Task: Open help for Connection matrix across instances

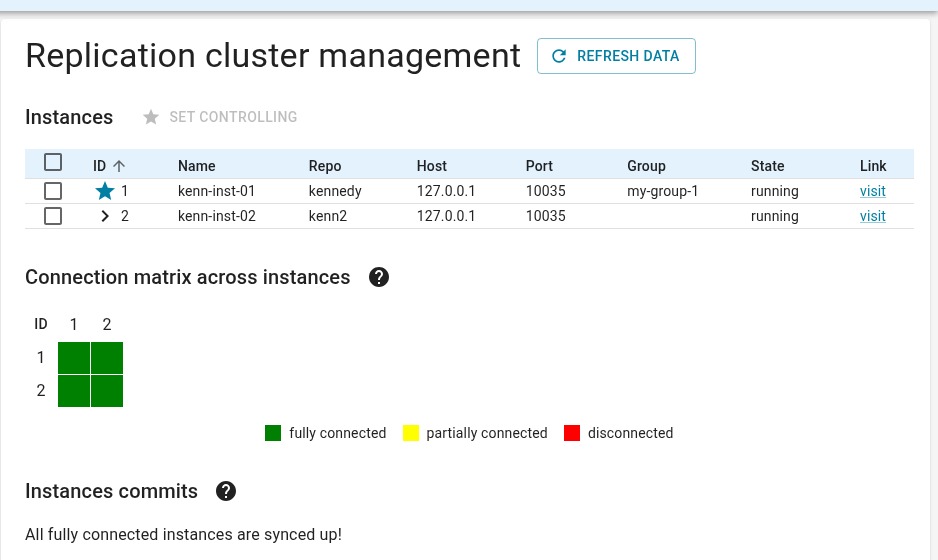Action: point(379,277)
